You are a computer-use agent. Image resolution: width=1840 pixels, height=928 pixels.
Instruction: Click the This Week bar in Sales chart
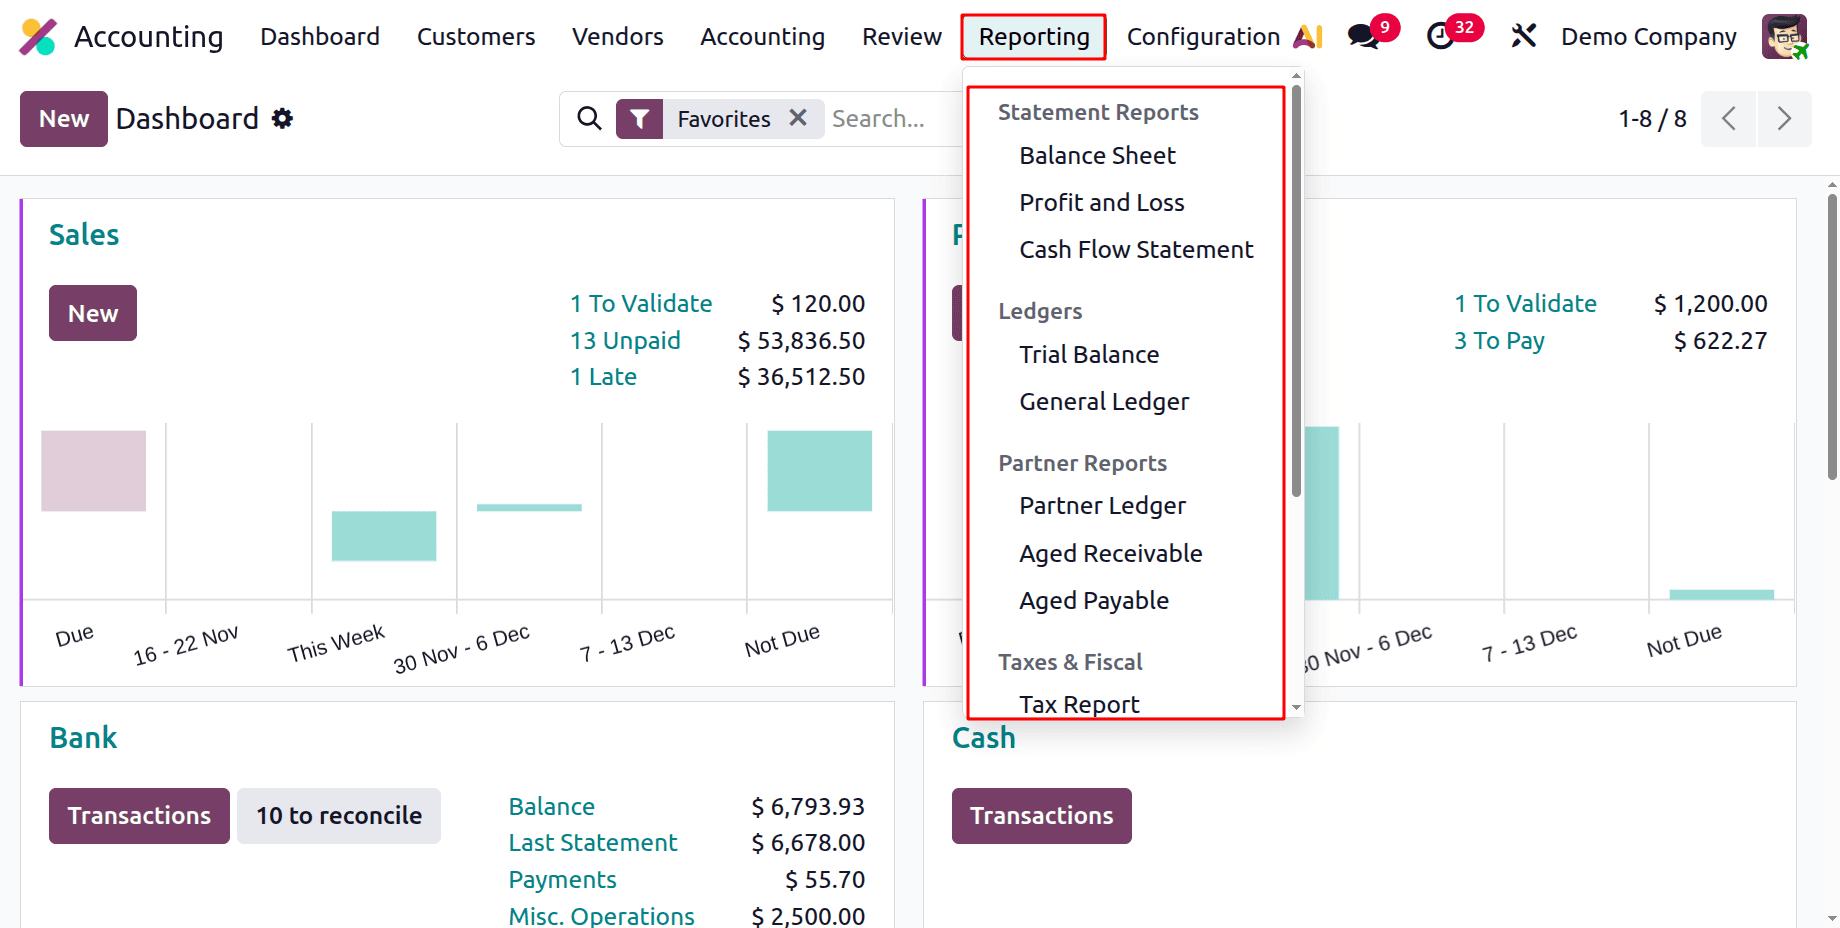(x=384, y=536)
